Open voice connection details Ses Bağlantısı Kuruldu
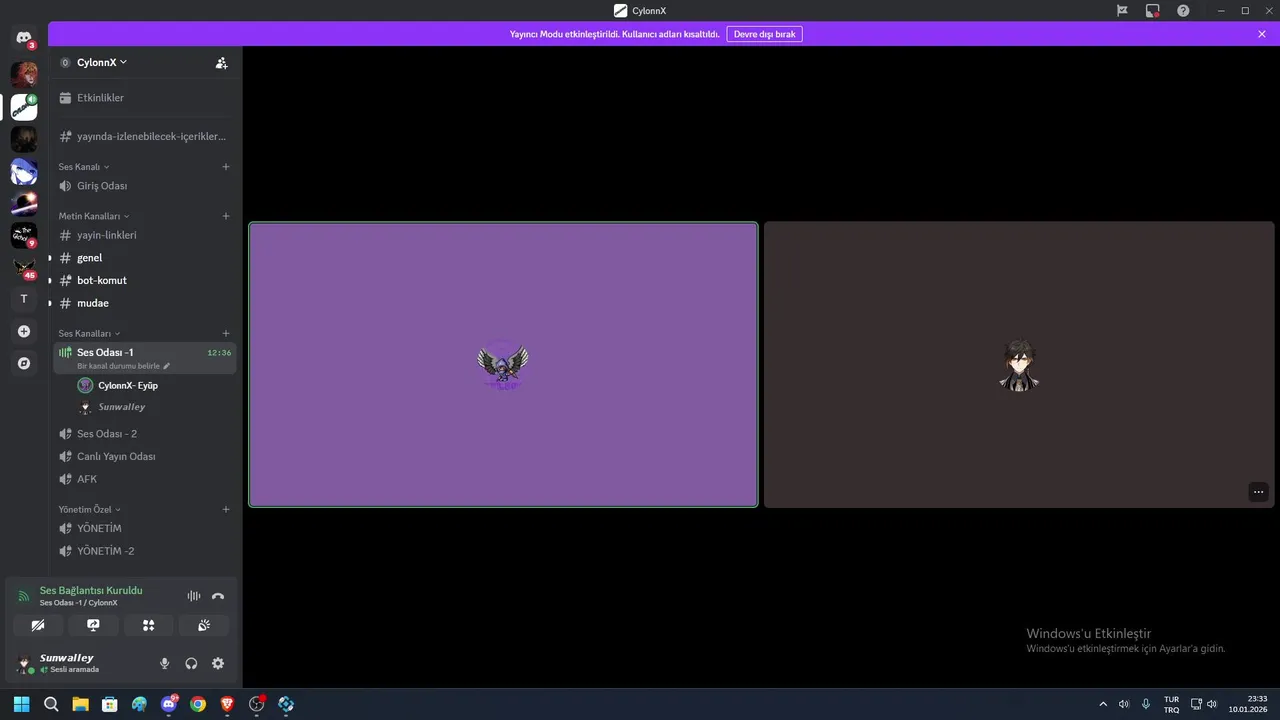The image size is (1280, 720). [x=90, y=590]
